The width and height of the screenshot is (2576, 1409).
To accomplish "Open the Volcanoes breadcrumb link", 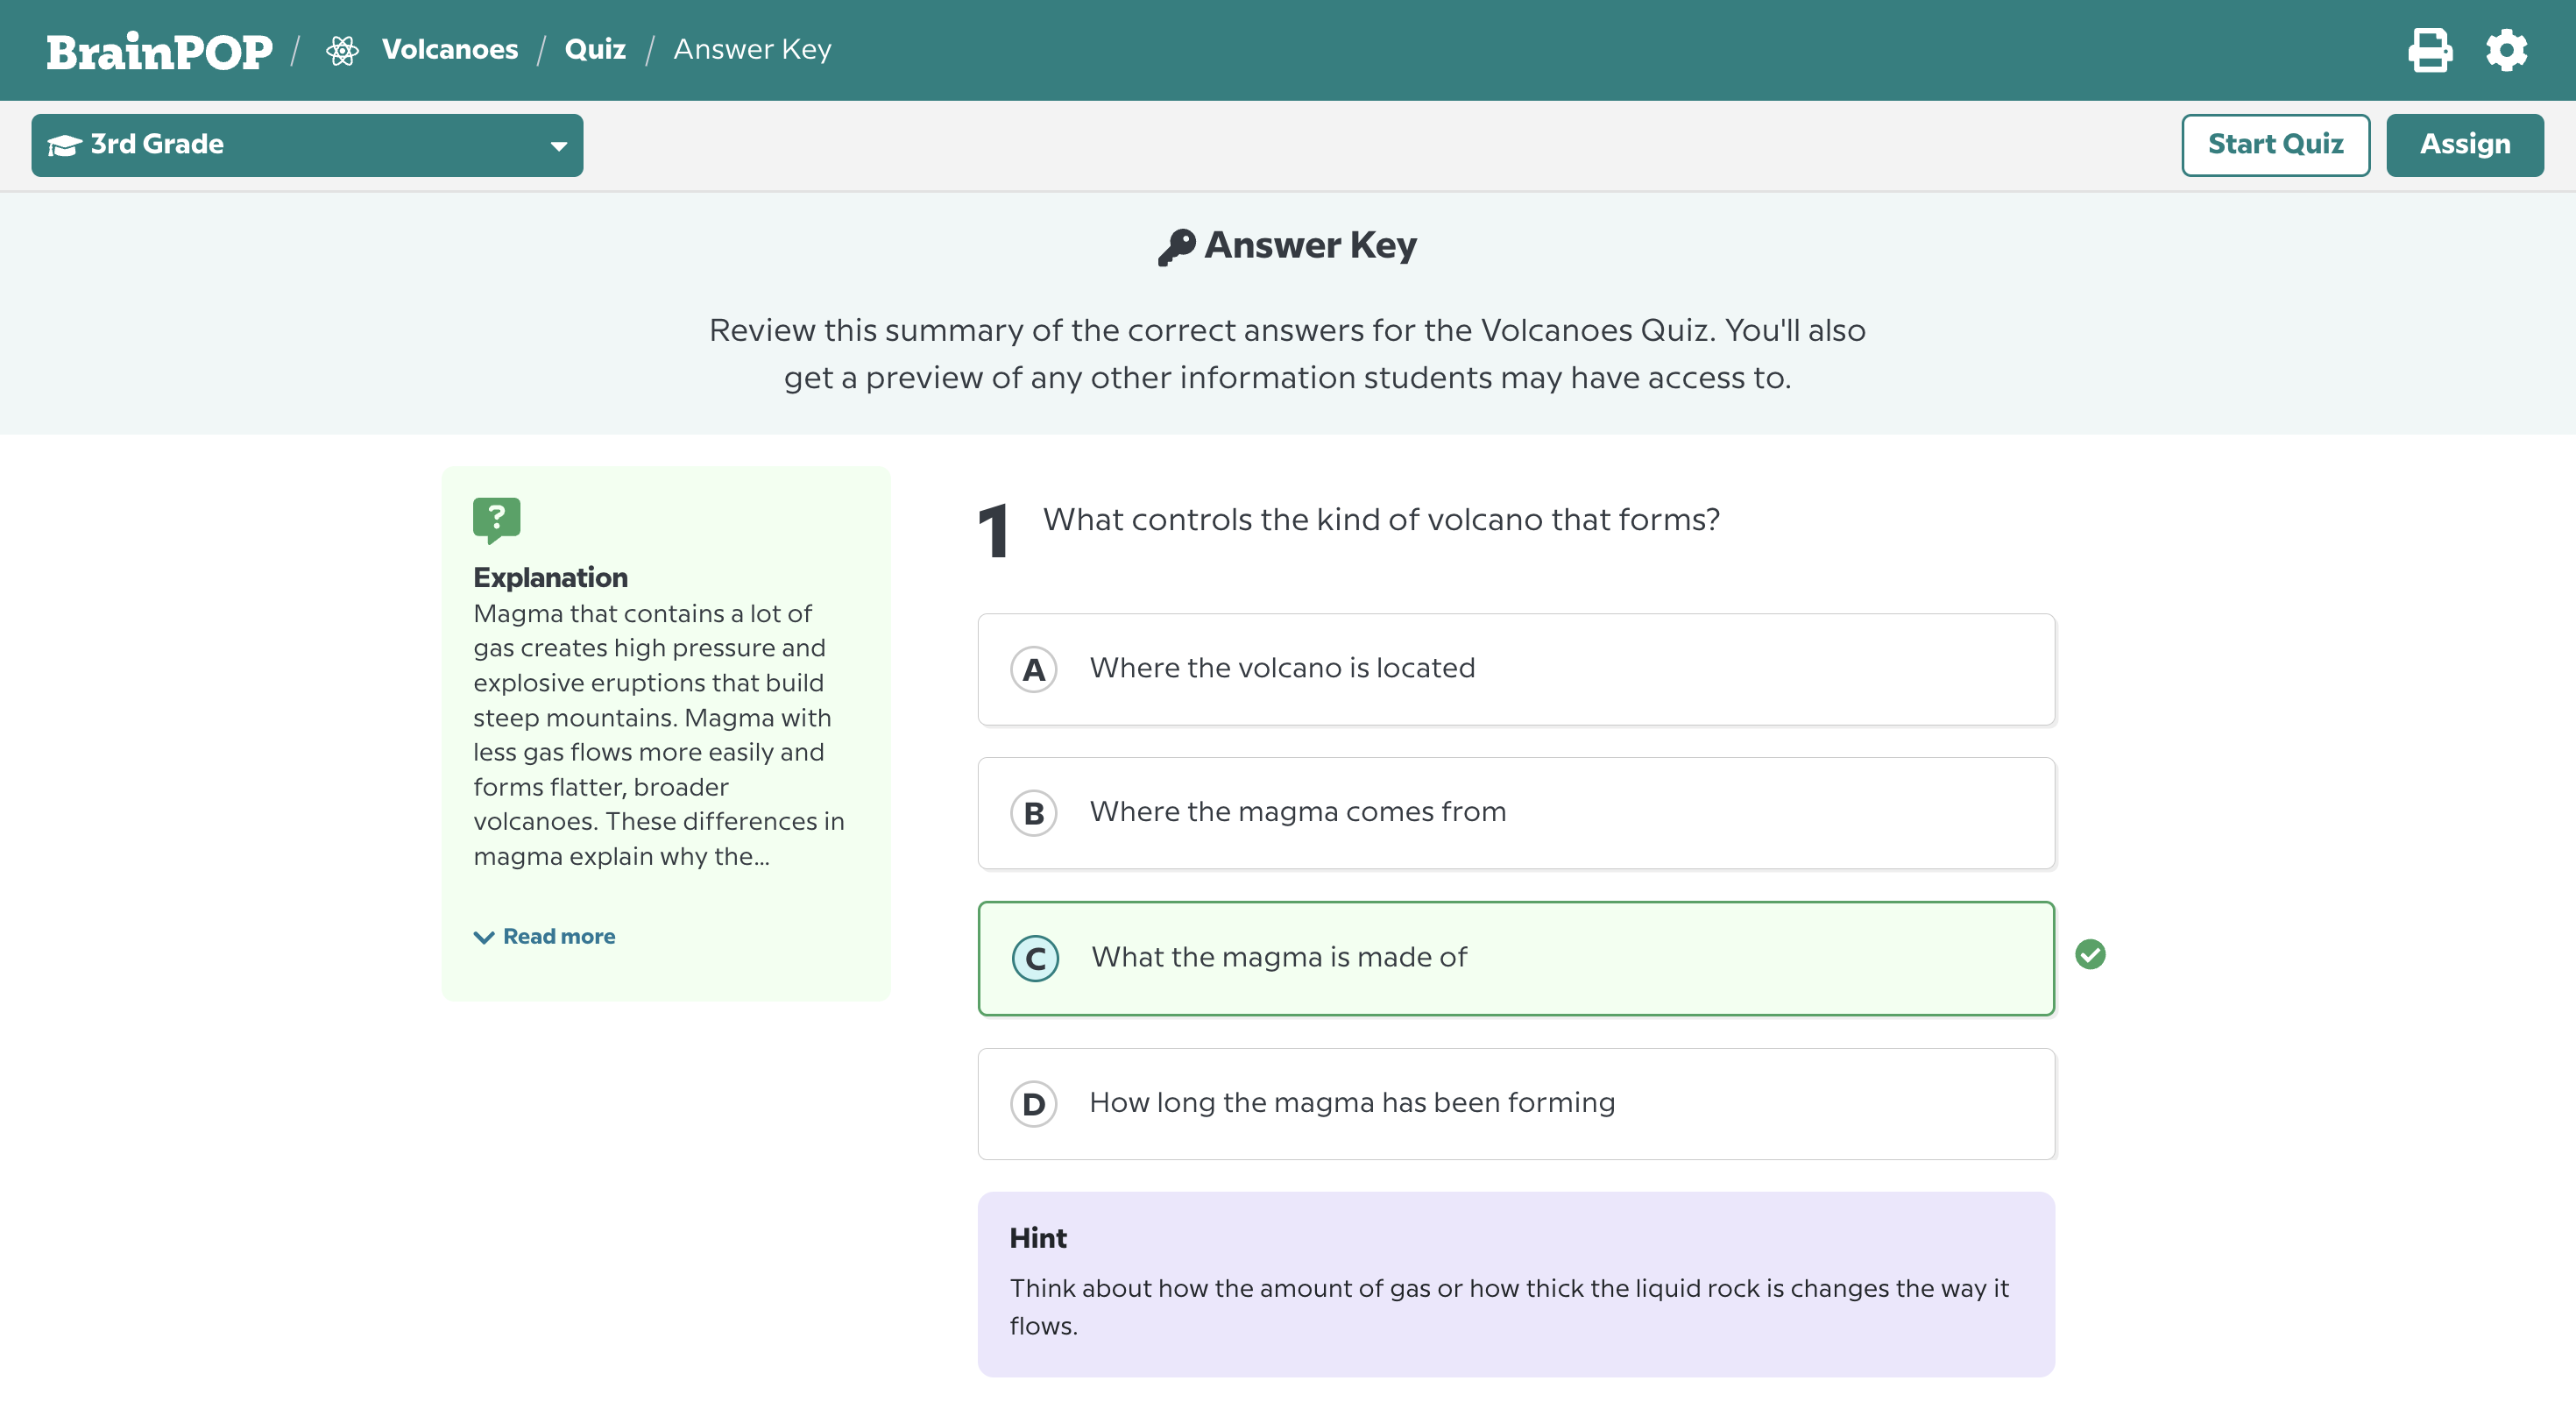I will point(450,49).
